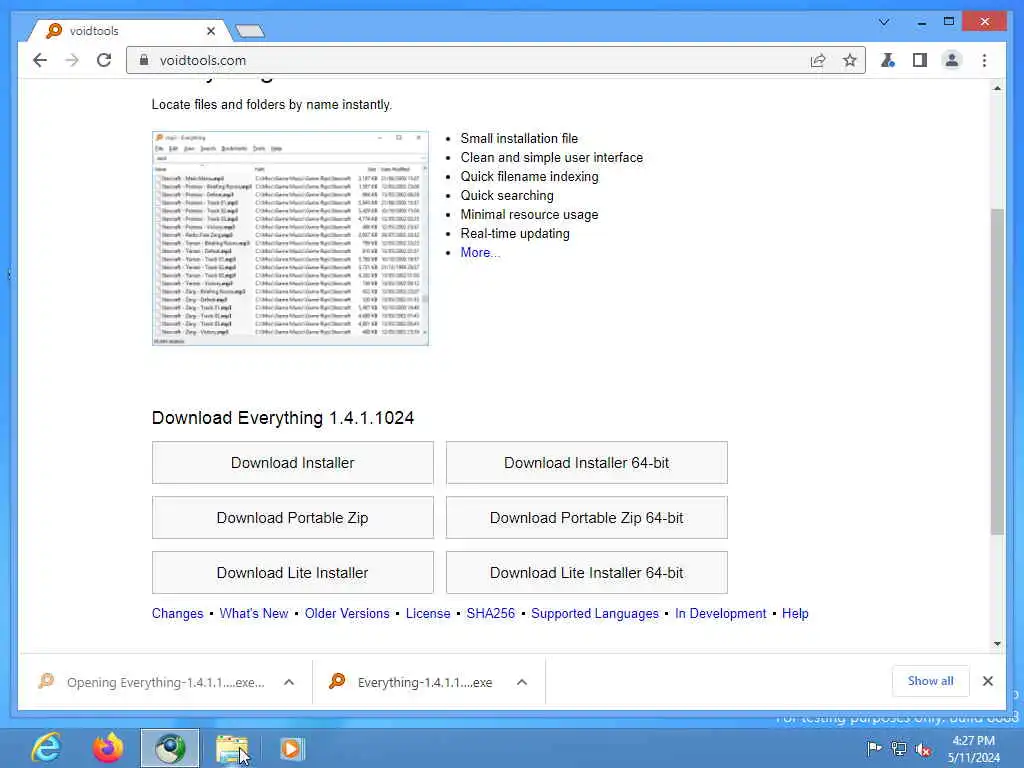Click the Chrome taskbar icon
Screen dimensions: 1024x768
170,748
